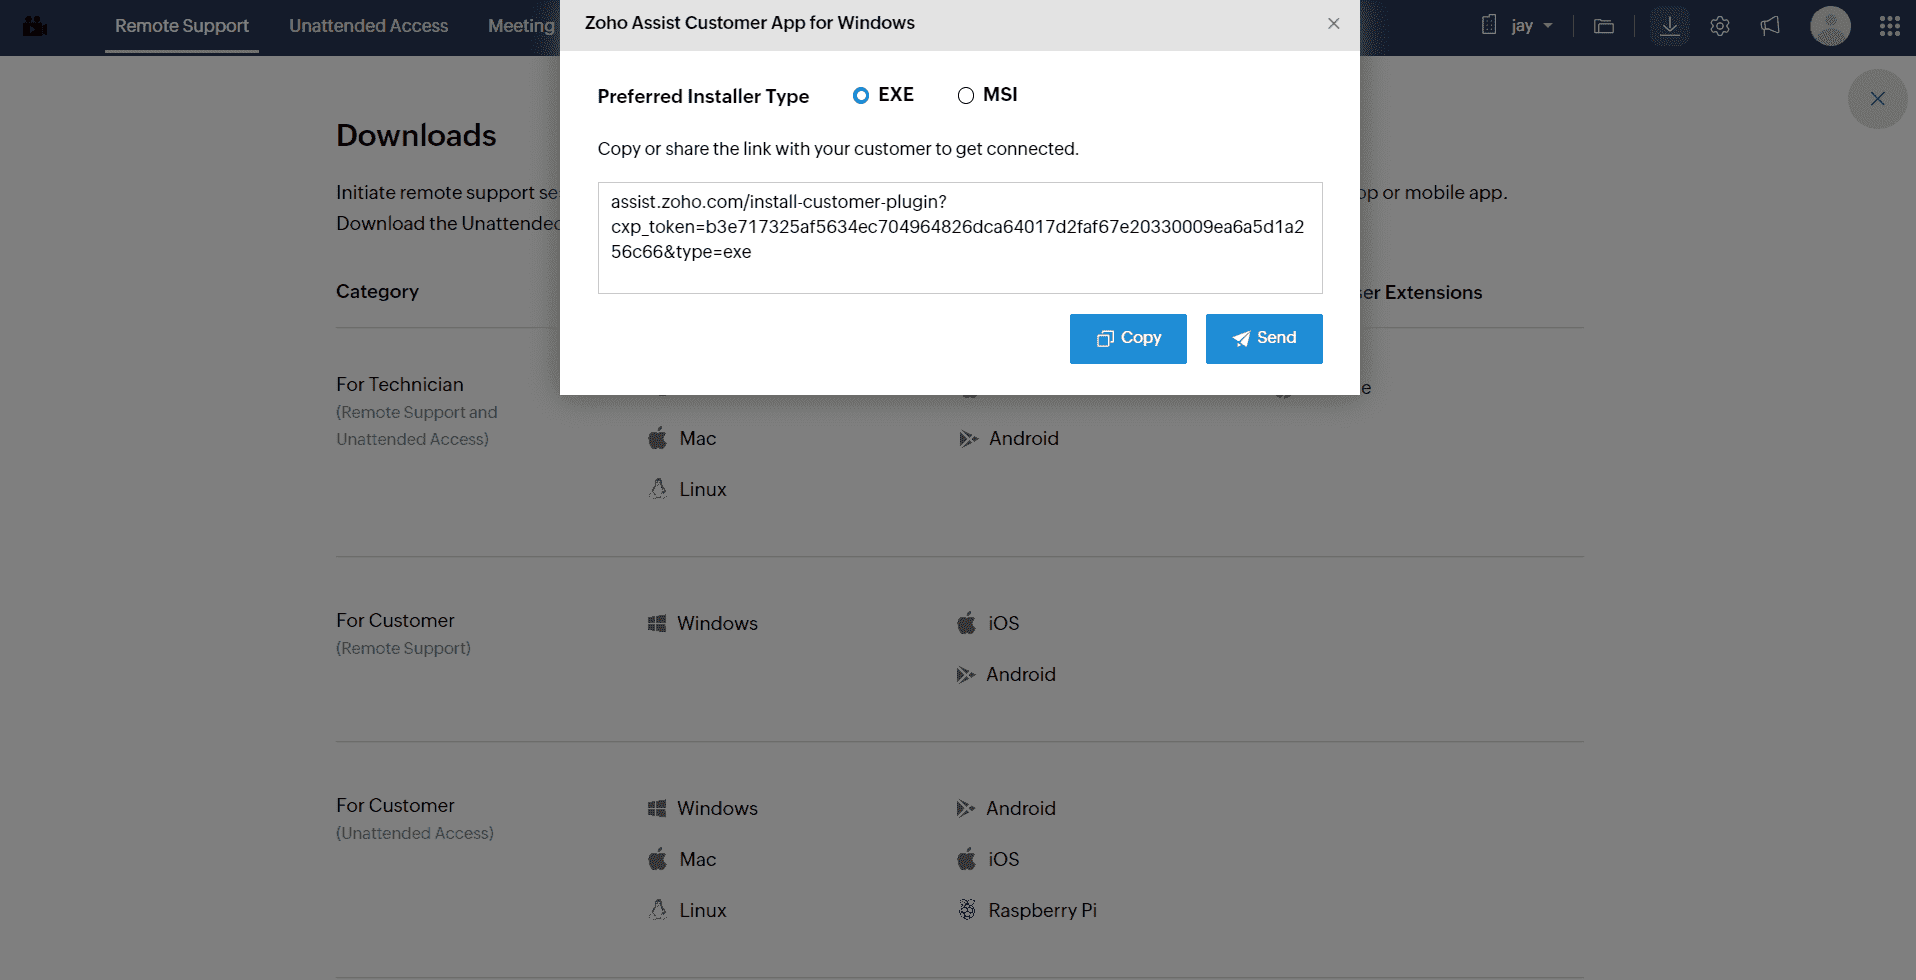The height and width of the screenshot is (980, 1916).
Task: Open the user profile avatar
Action: click(x=1830, y=26)
